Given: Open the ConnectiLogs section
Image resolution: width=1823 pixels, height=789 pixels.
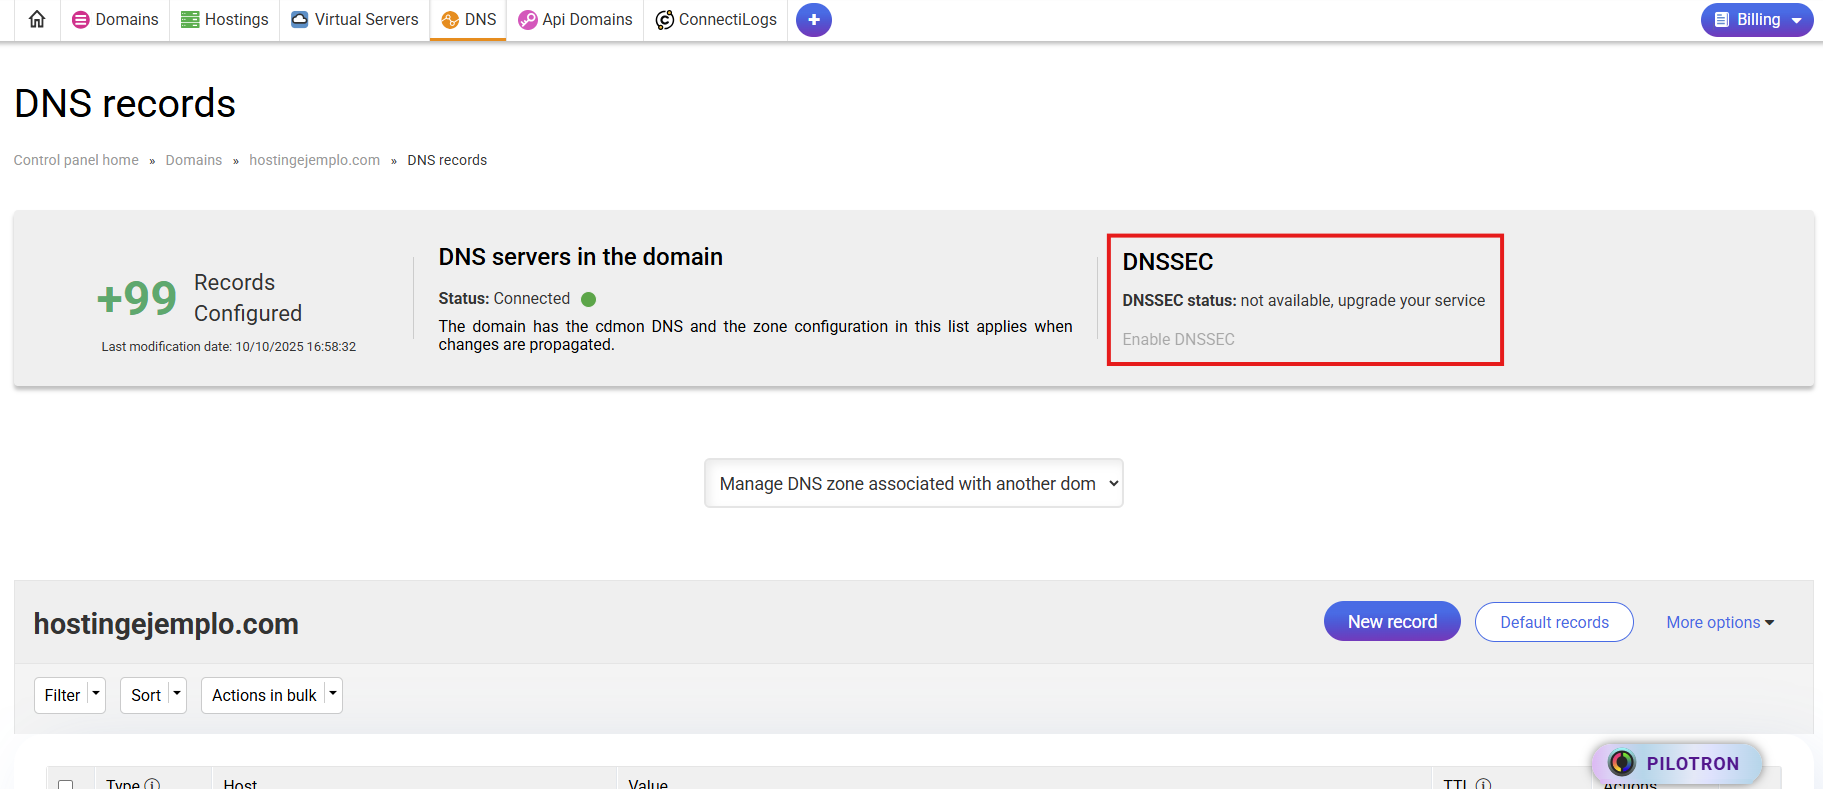Looking at the screenshot, I should [x=716, y=20].
